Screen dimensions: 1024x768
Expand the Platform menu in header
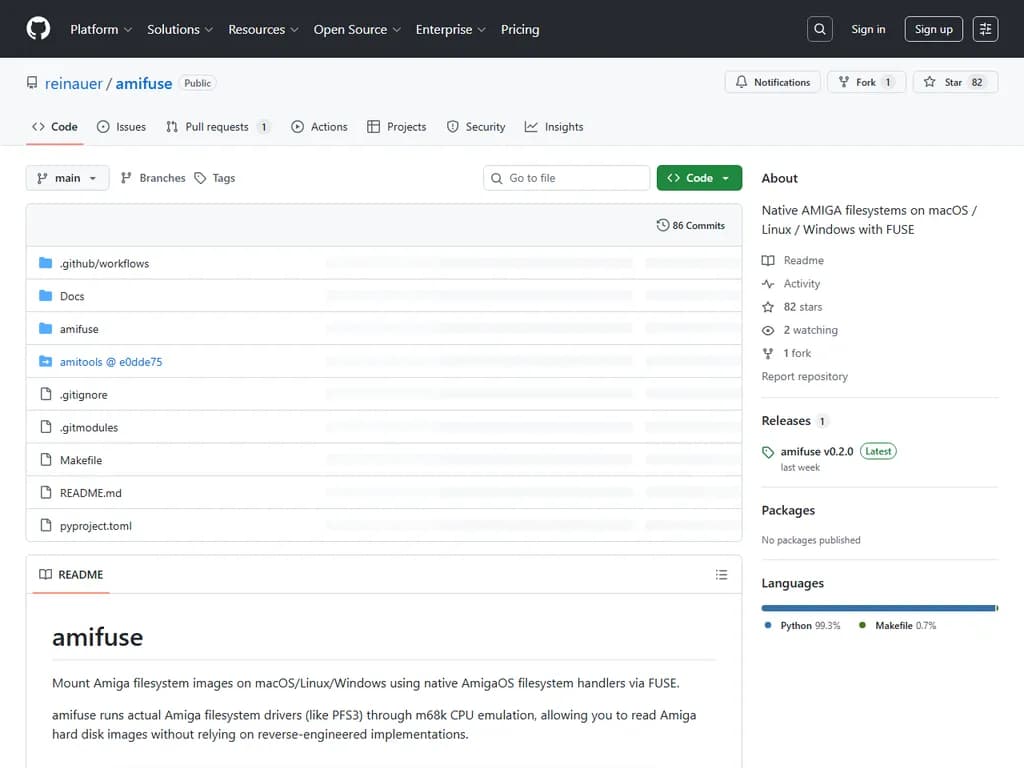click(x=101, y=29)
